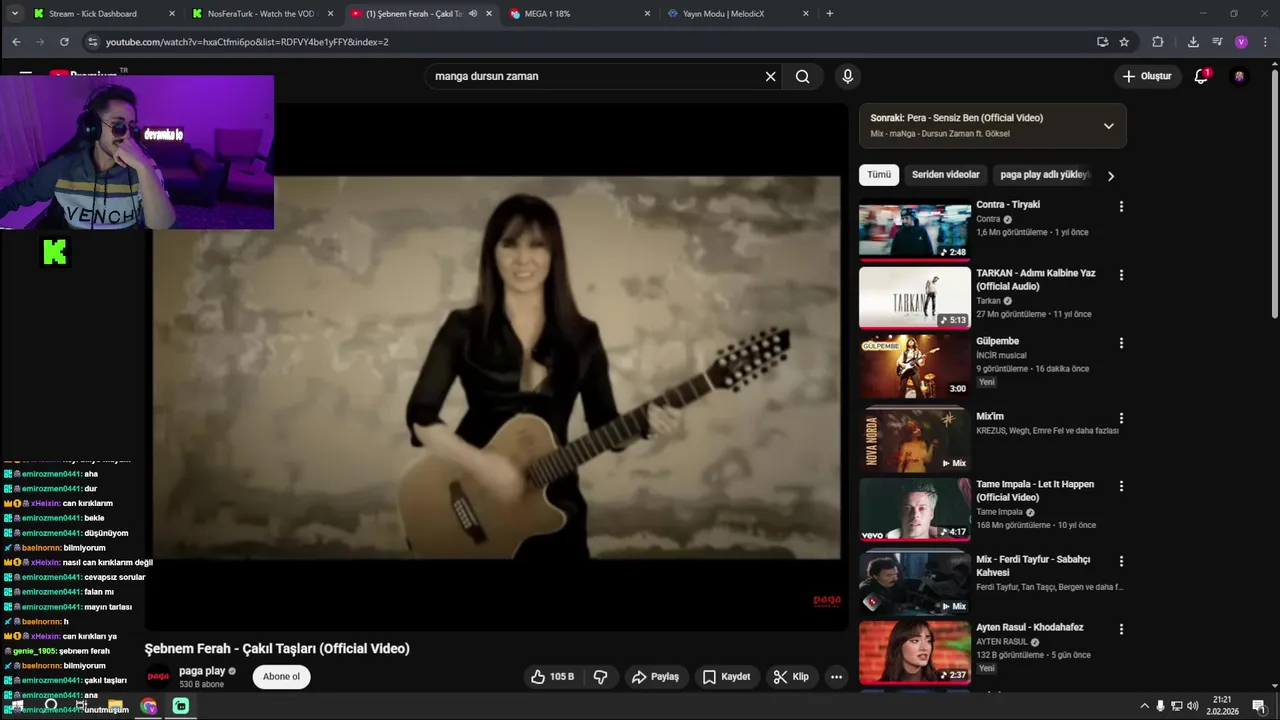Open the paga play channel name link
This screenshot has width=1280, height=720.
coord(202,671)
